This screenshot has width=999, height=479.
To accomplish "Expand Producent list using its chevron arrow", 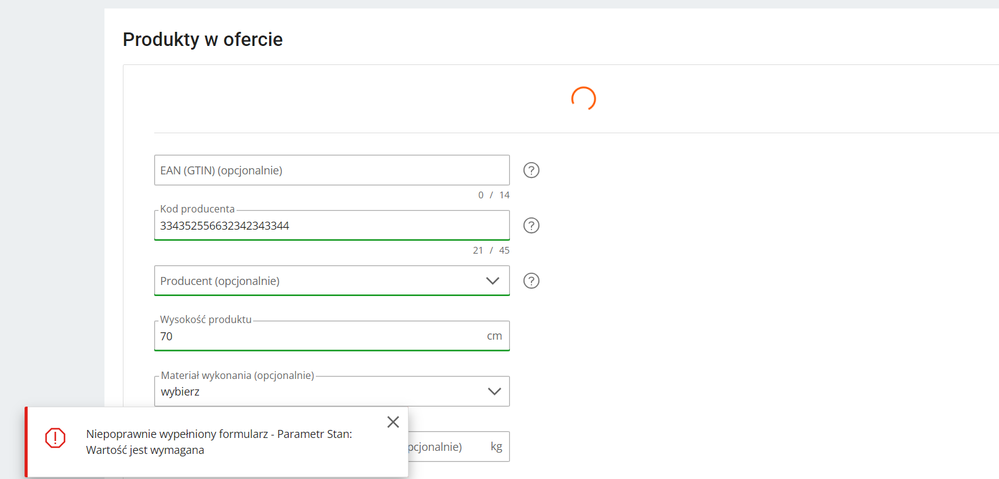I will click(492, 281).
